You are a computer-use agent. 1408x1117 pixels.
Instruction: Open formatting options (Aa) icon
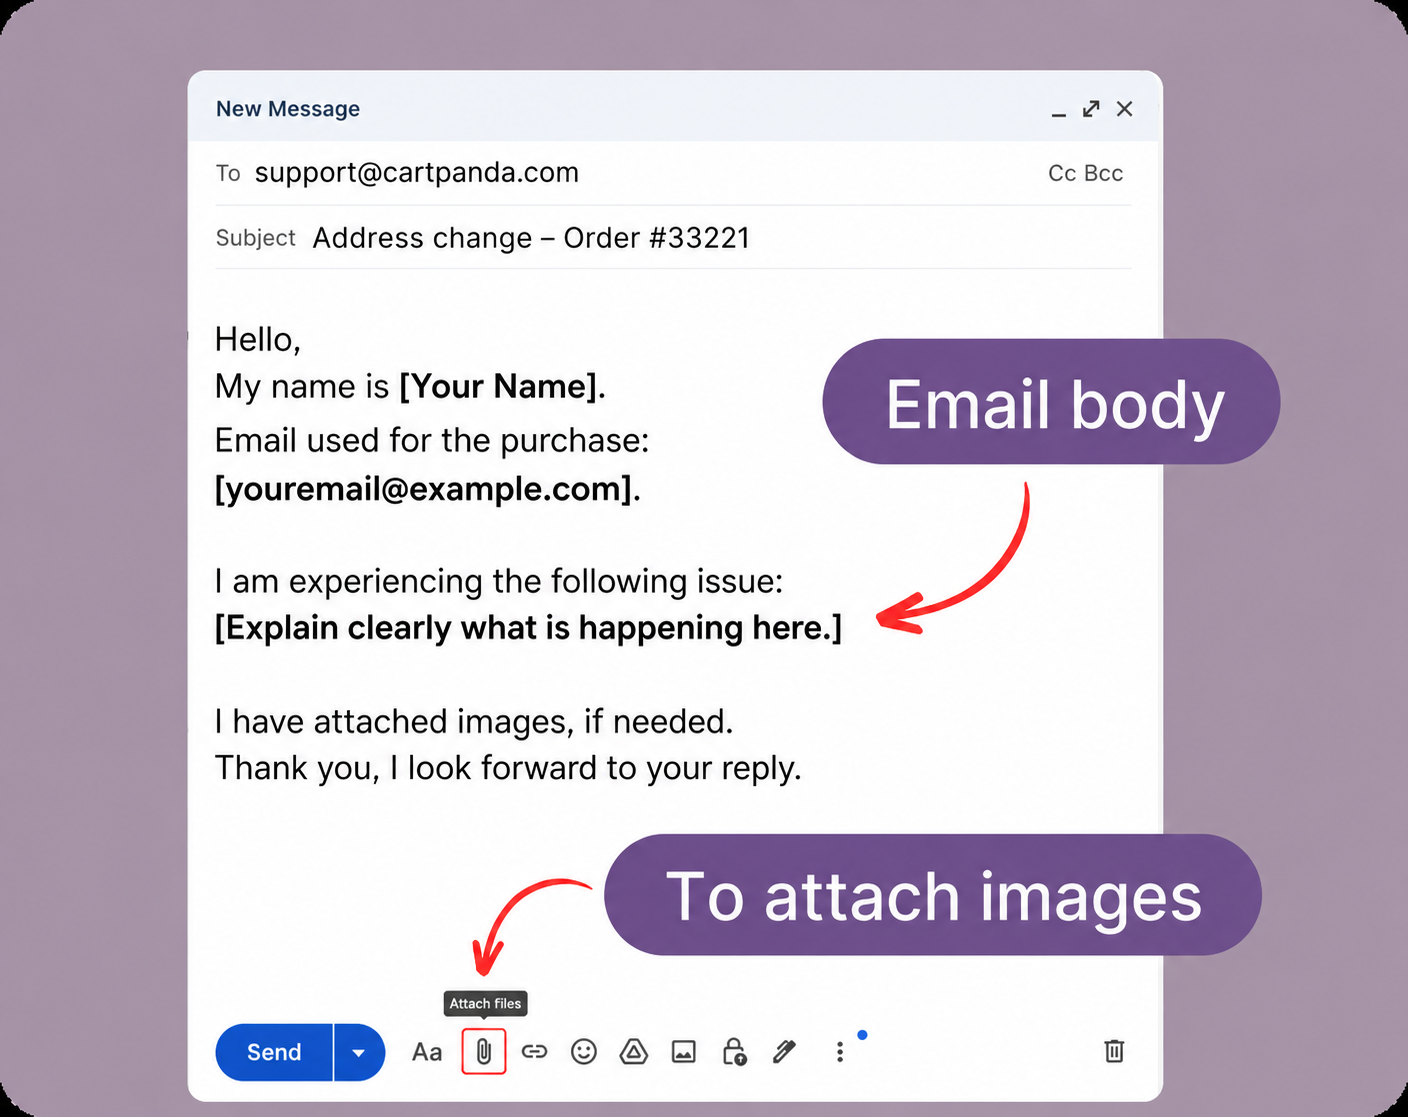(427, 1052)
